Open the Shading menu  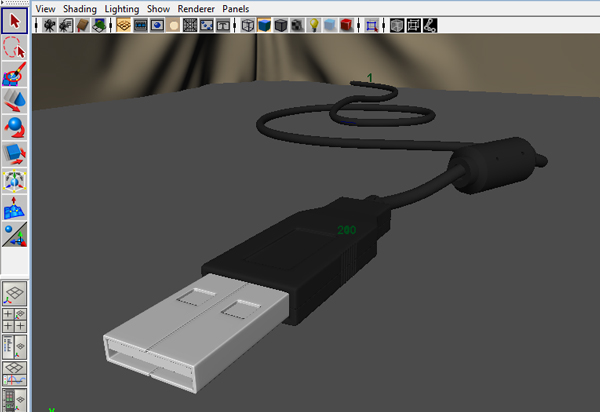80,8
